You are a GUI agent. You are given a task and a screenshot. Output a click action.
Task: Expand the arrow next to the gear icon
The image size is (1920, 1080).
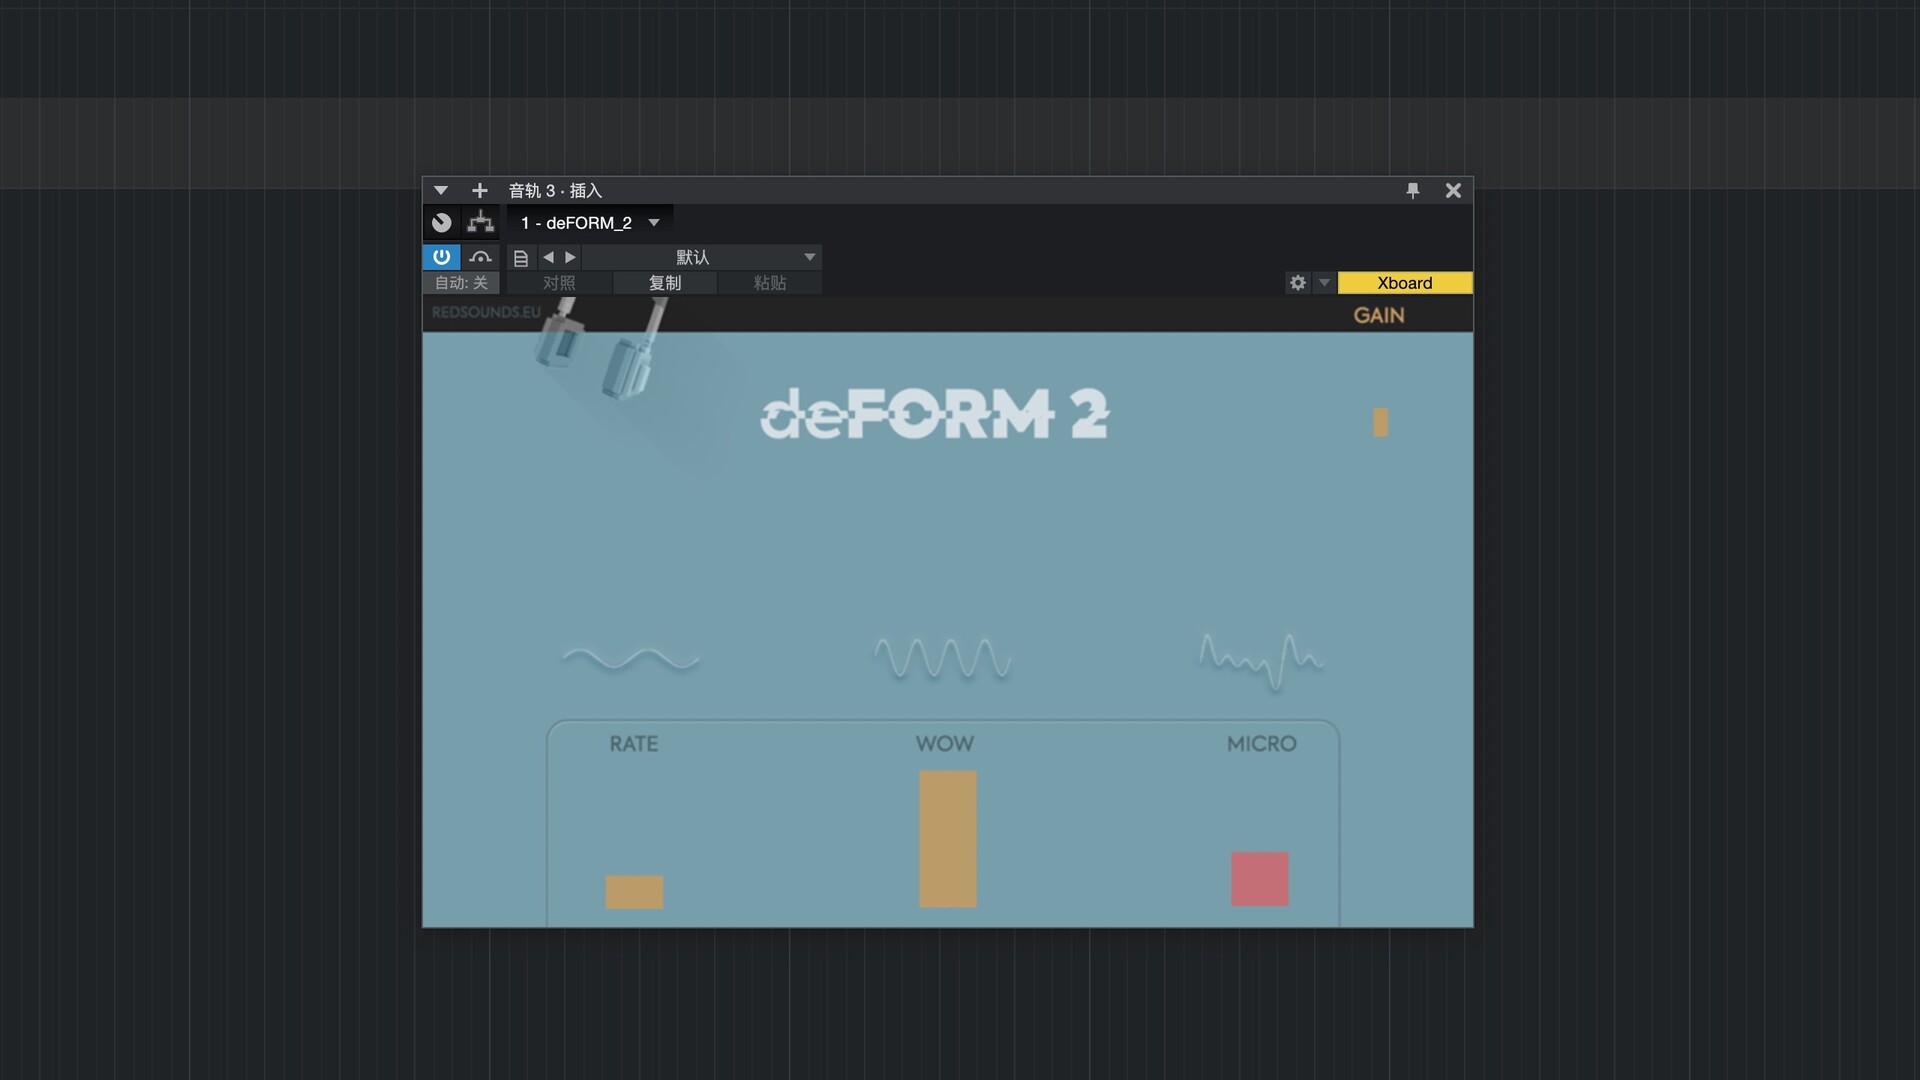click(x=1324, y=283)
